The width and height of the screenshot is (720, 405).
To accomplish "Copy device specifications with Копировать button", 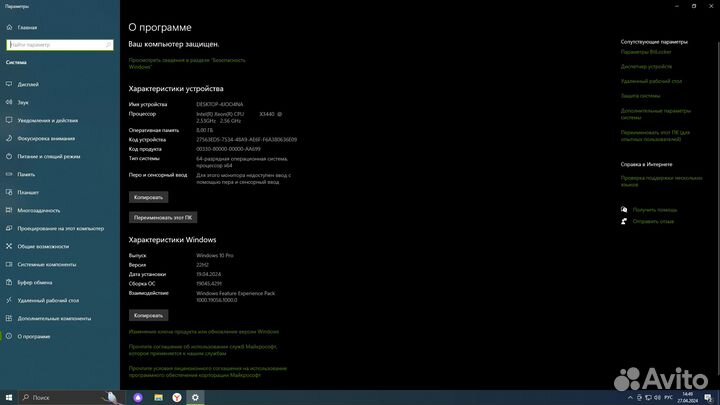I will coord(148,197).
